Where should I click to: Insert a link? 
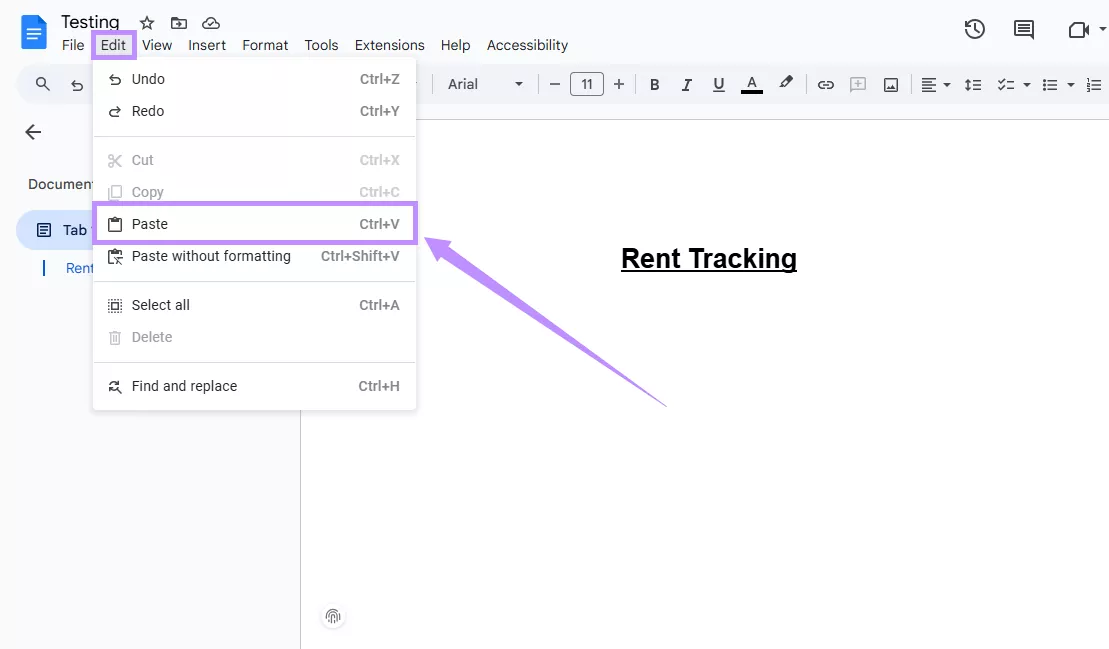(x=826, y=84)
